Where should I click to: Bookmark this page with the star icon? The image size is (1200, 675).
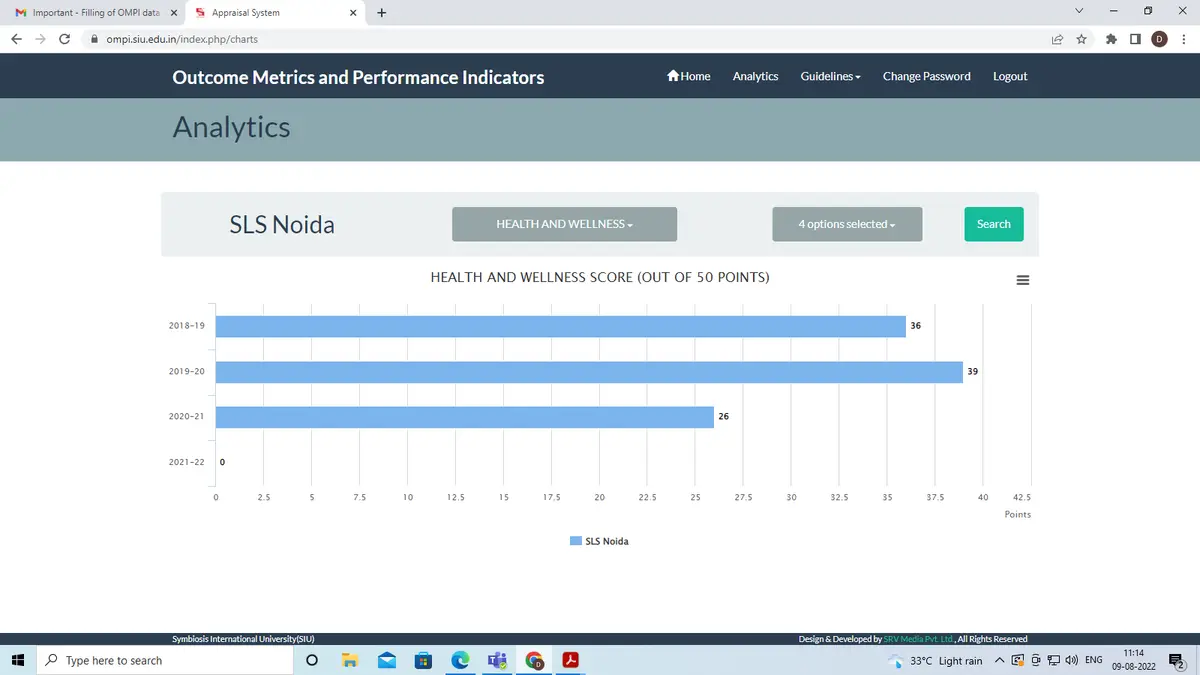(1081, 39)
